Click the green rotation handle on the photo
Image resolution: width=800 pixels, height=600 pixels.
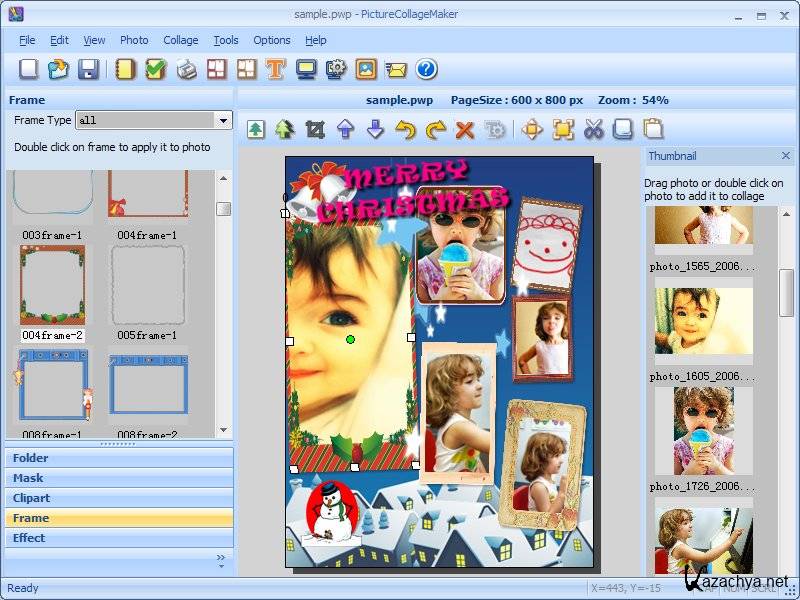click(x=350, y=340)
